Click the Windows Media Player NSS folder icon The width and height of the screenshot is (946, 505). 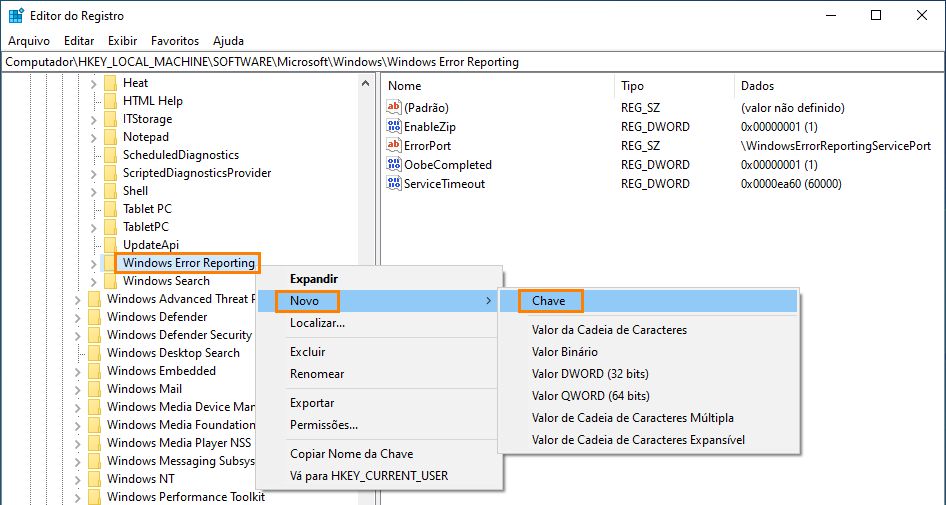click(x=95, y=443)
